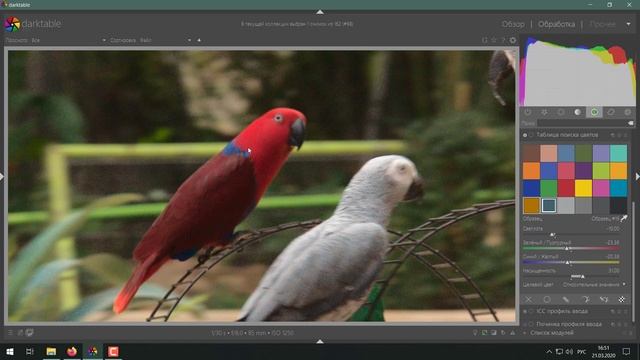Show only active modules group
This screenshot has width=640, height=360.
[528, 112]
